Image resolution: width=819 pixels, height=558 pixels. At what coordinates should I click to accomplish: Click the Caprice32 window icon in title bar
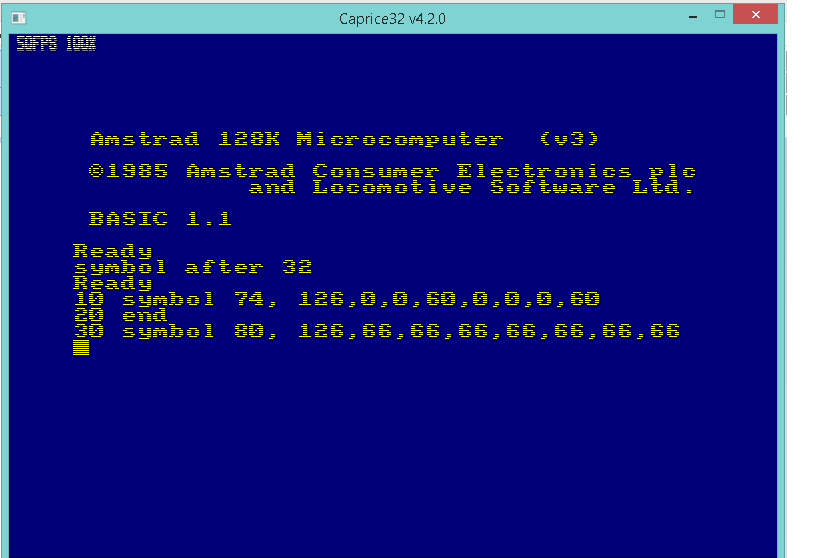pyautogui.click(x=19, y=18)
